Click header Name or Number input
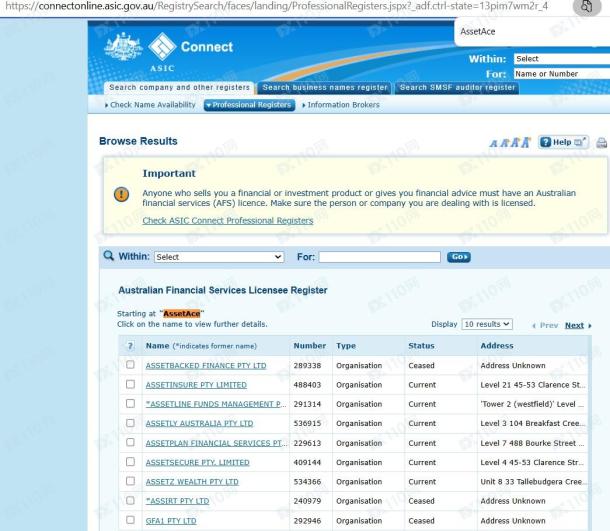 click(x=562, y=74)
